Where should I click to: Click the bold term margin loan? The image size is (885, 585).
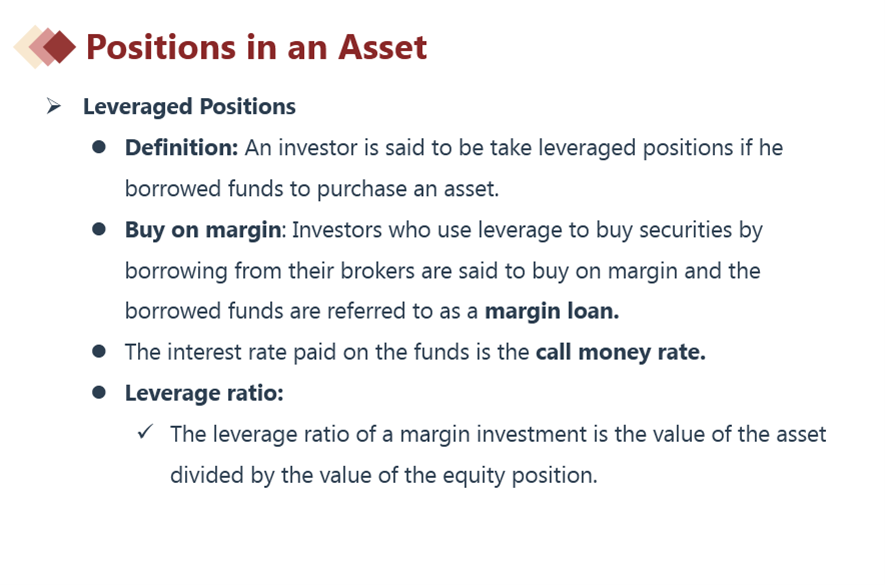point(552,311)
